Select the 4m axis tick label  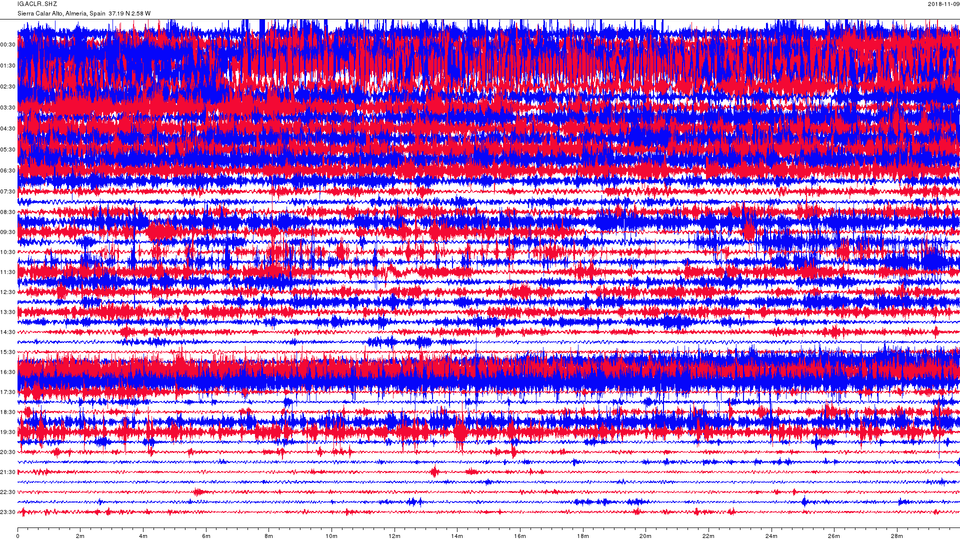[143, 536]
